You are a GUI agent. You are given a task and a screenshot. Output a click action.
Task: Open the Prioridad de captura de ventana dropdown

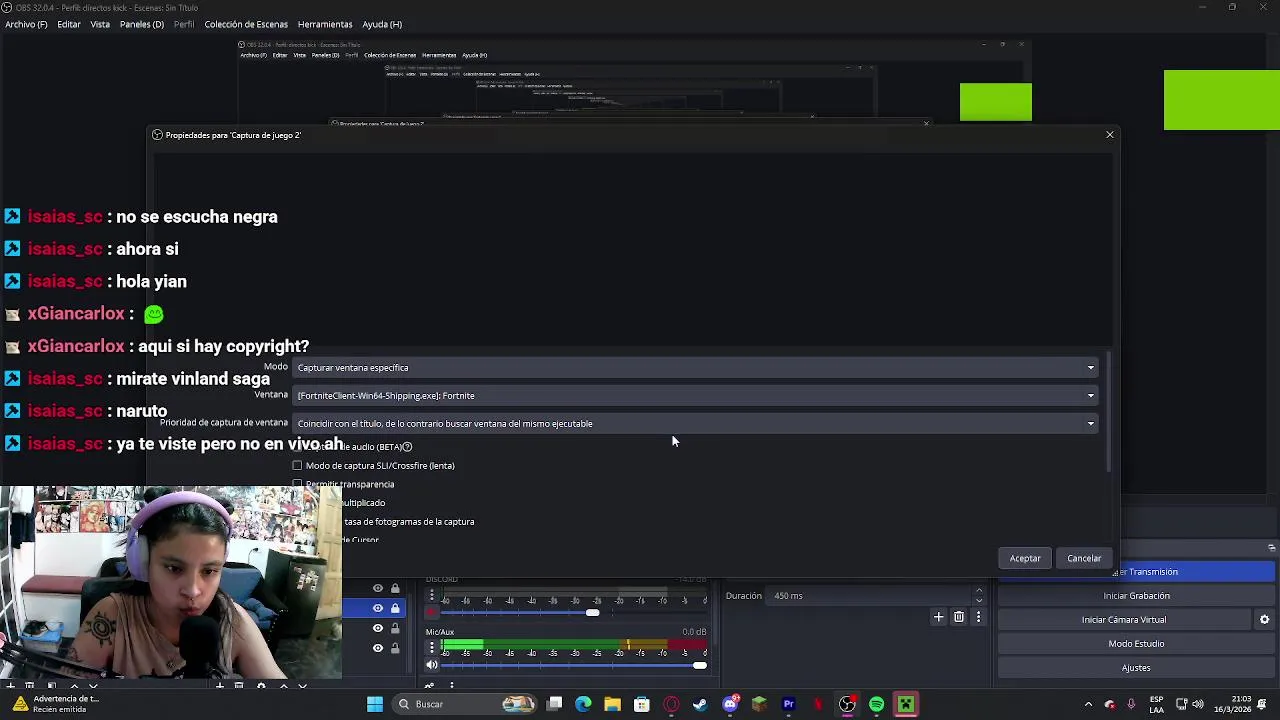pos(696,424)
